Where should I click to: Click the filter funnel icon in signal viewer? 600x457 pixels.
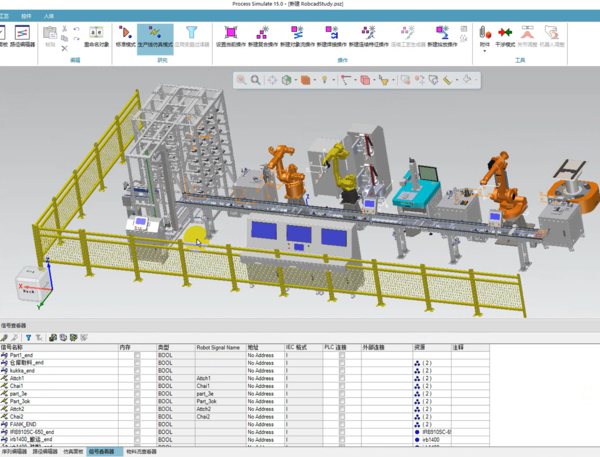28,338
